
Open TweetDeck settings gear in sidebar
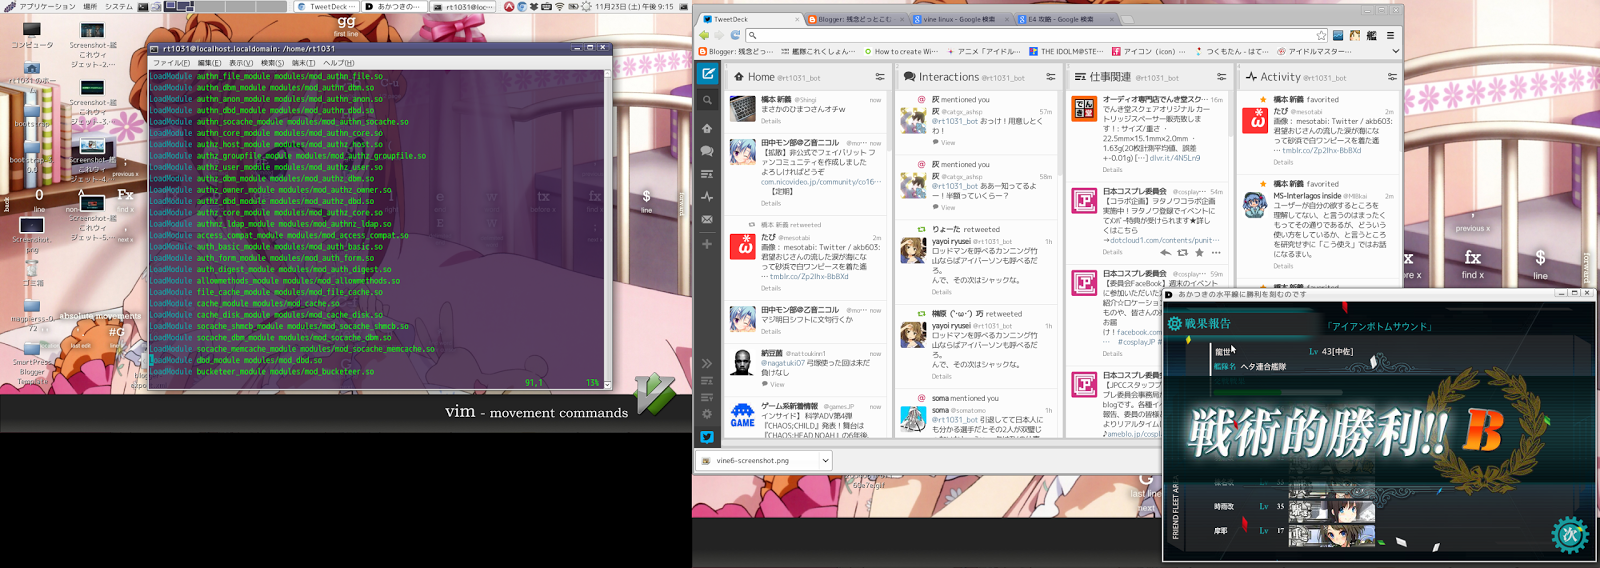point(707,414)
